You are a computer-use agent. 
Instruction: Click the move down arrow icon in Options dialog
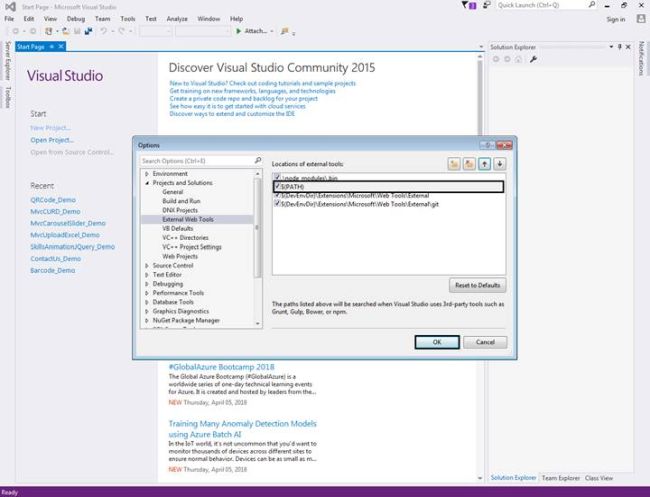pos(500,164)
